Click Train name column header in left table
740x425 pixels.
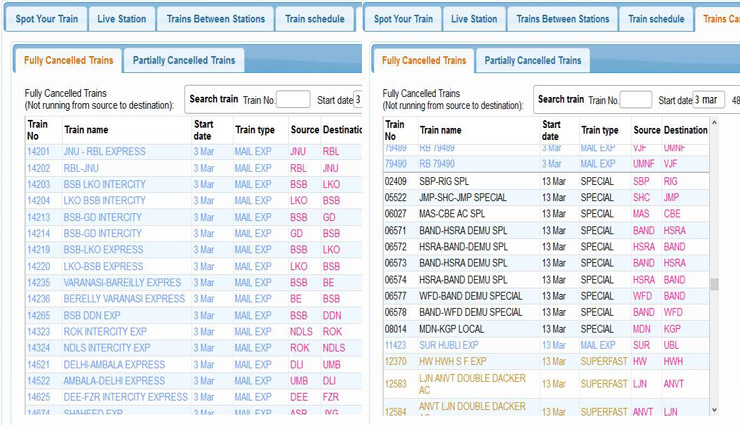tap(86, 130)
